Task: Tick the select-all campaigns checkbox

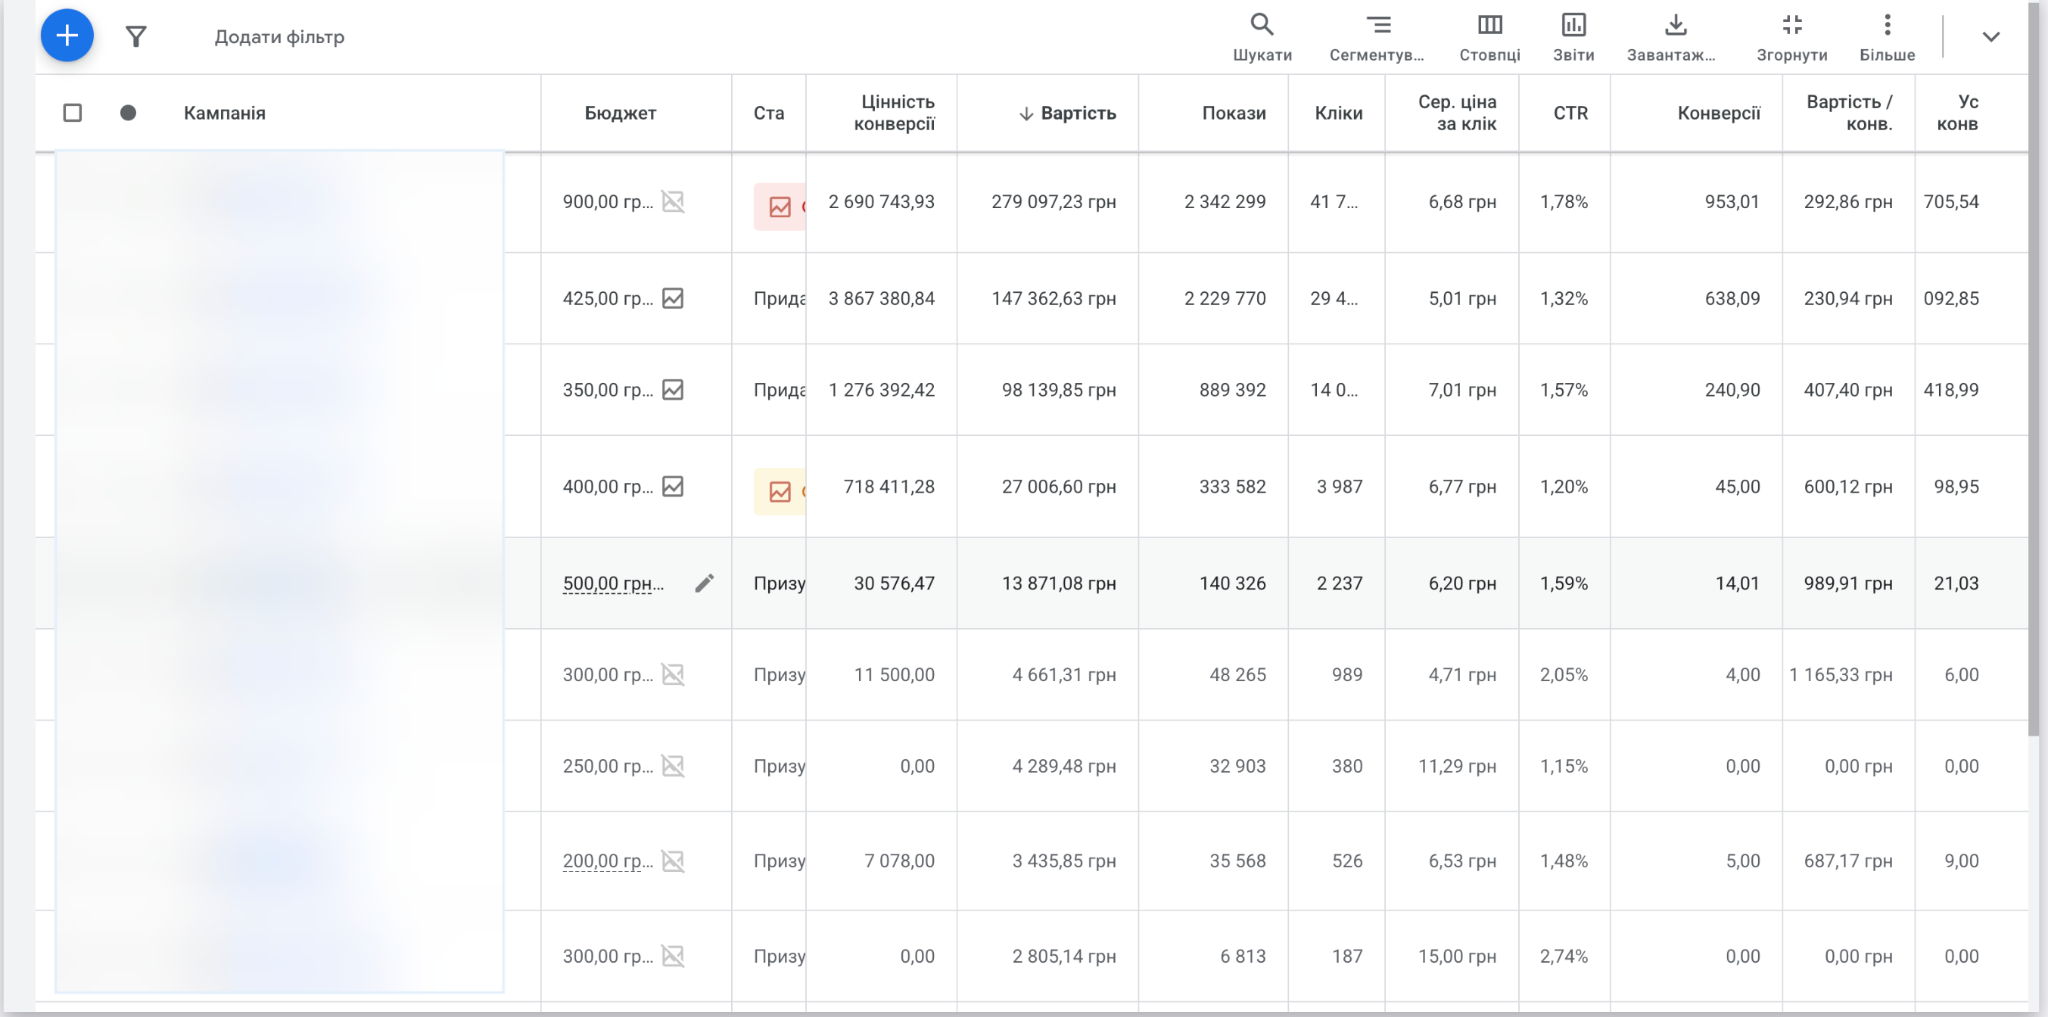Action: coord(73,113)
